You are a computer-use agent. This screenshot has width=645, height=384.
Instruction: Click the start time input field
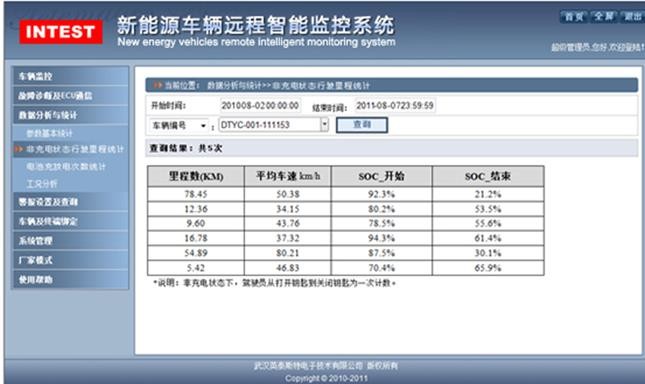260,106
